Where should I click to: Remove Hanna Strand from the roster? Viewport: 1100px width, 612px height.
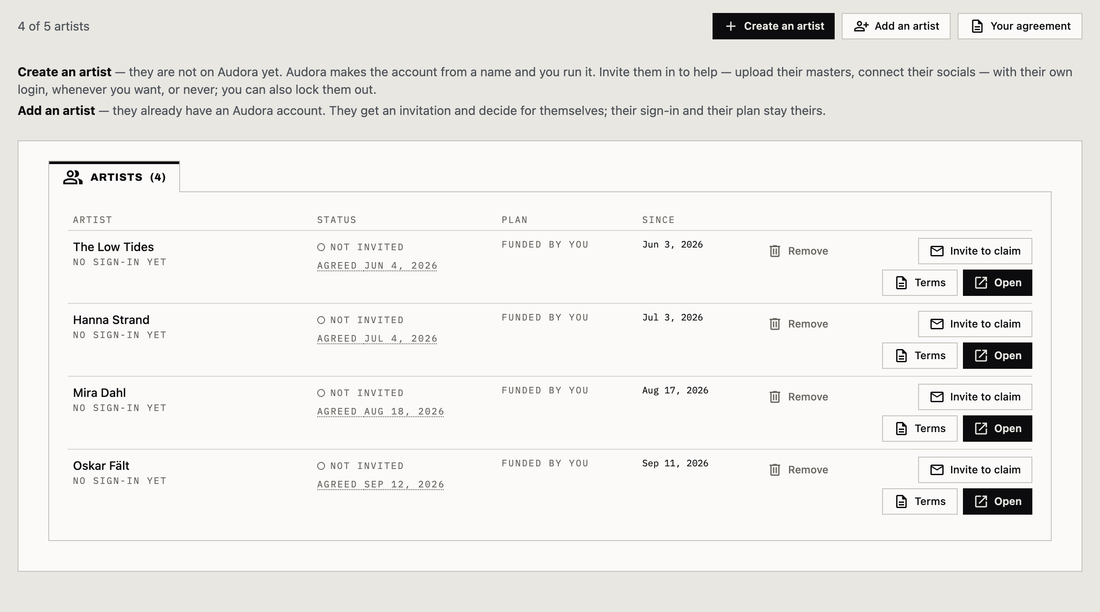(798, 324)
